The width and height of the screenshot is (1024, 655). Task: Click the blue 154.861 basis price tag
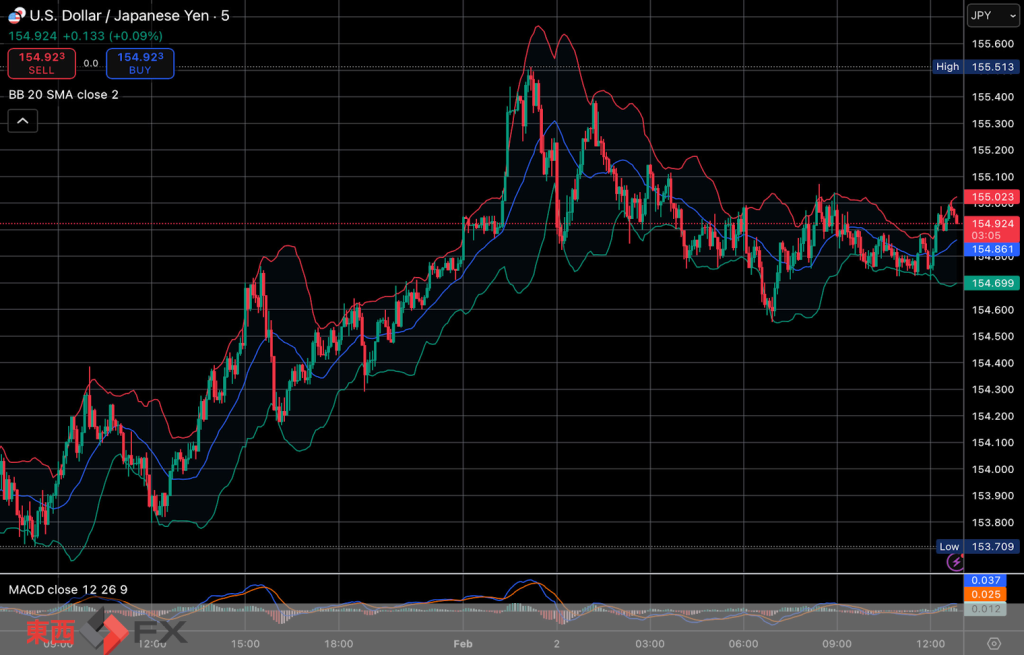click(x=992, y=249)
